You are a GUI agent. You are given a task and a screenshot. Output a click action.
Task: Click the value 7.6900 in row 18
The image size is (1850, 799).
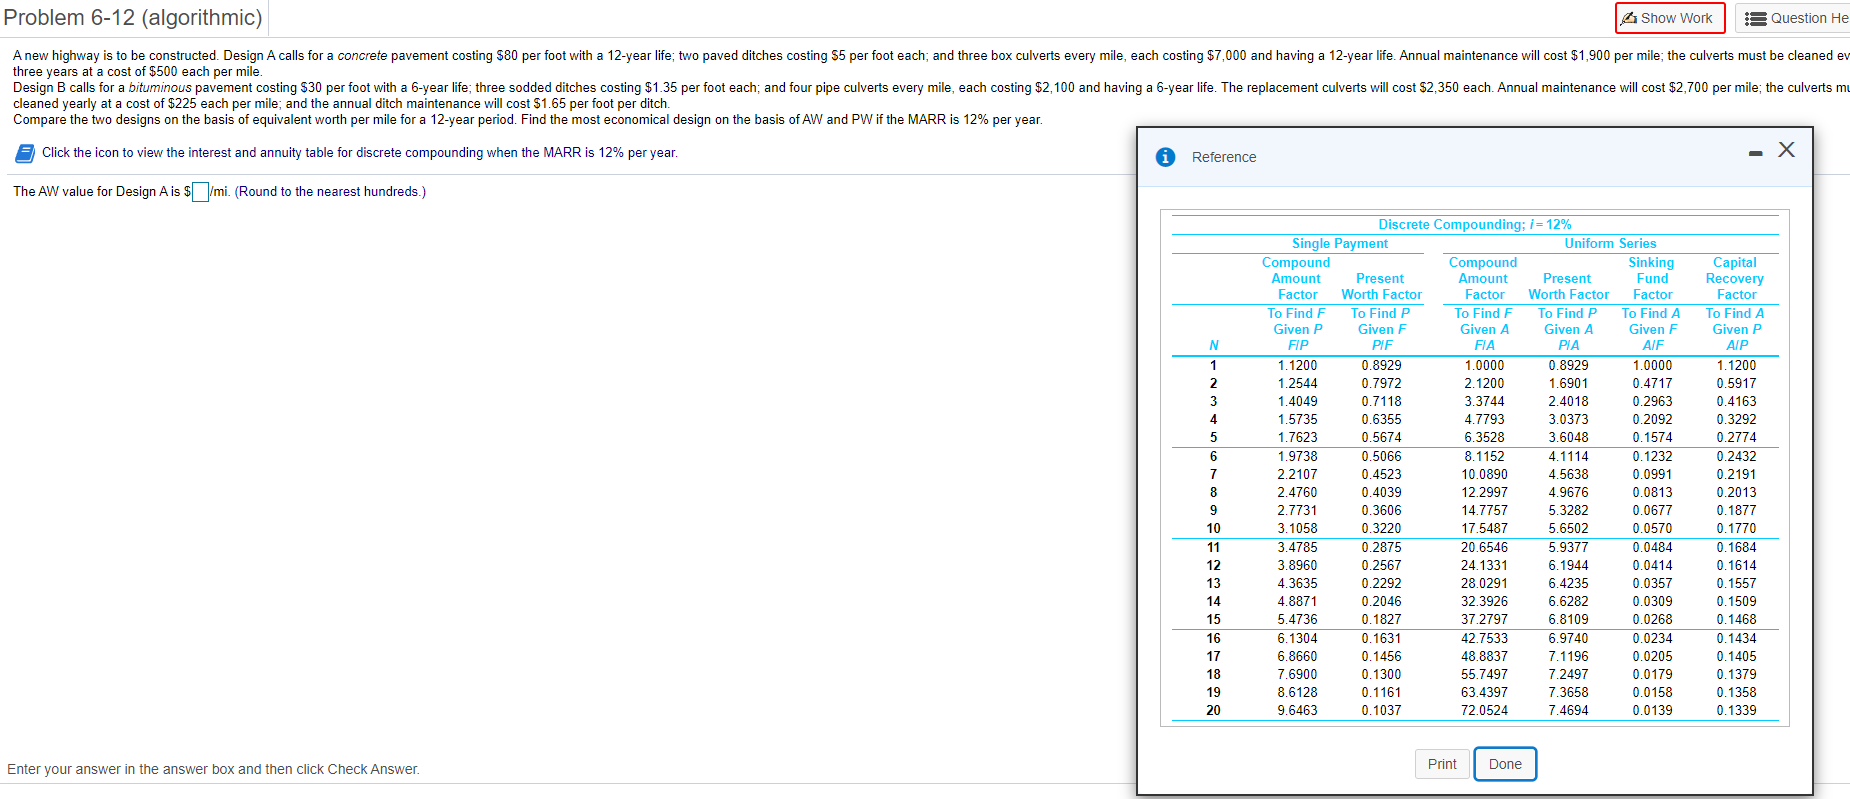[1297, 674]
